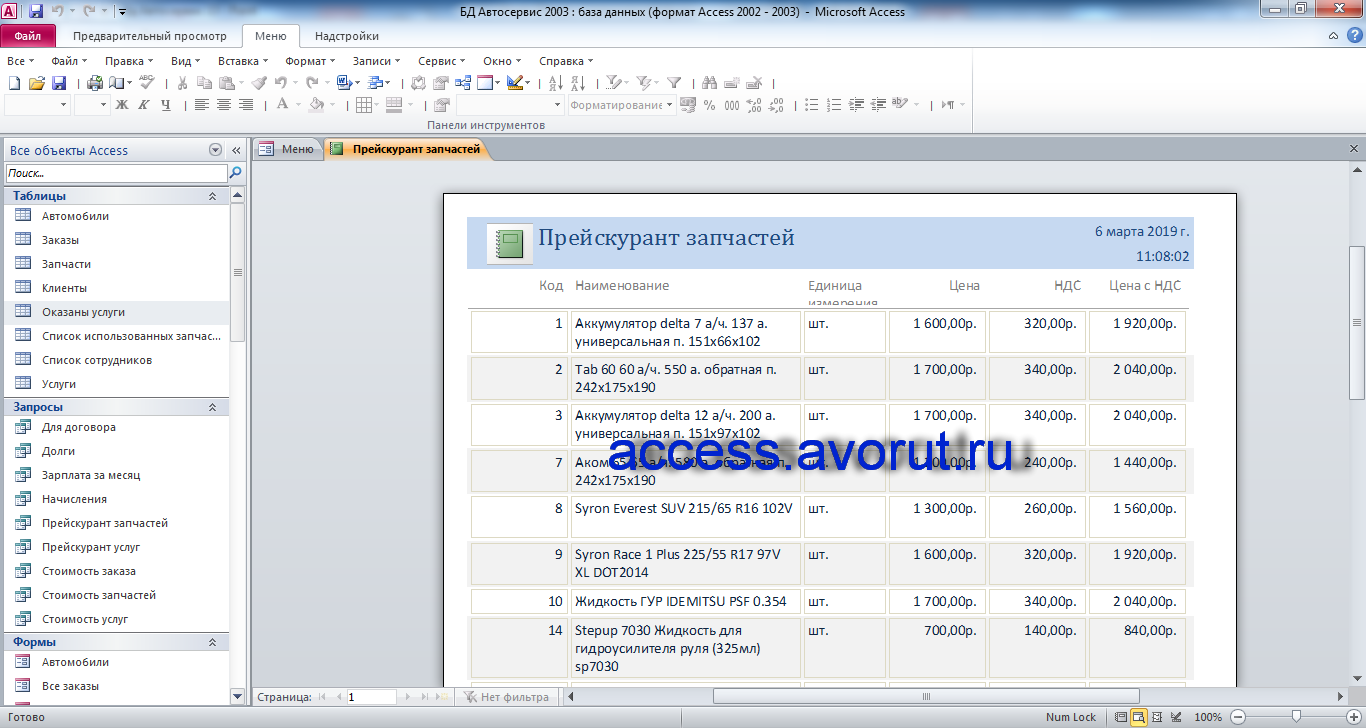
Task: Open the Все заказы form
Action: point(70,686)
